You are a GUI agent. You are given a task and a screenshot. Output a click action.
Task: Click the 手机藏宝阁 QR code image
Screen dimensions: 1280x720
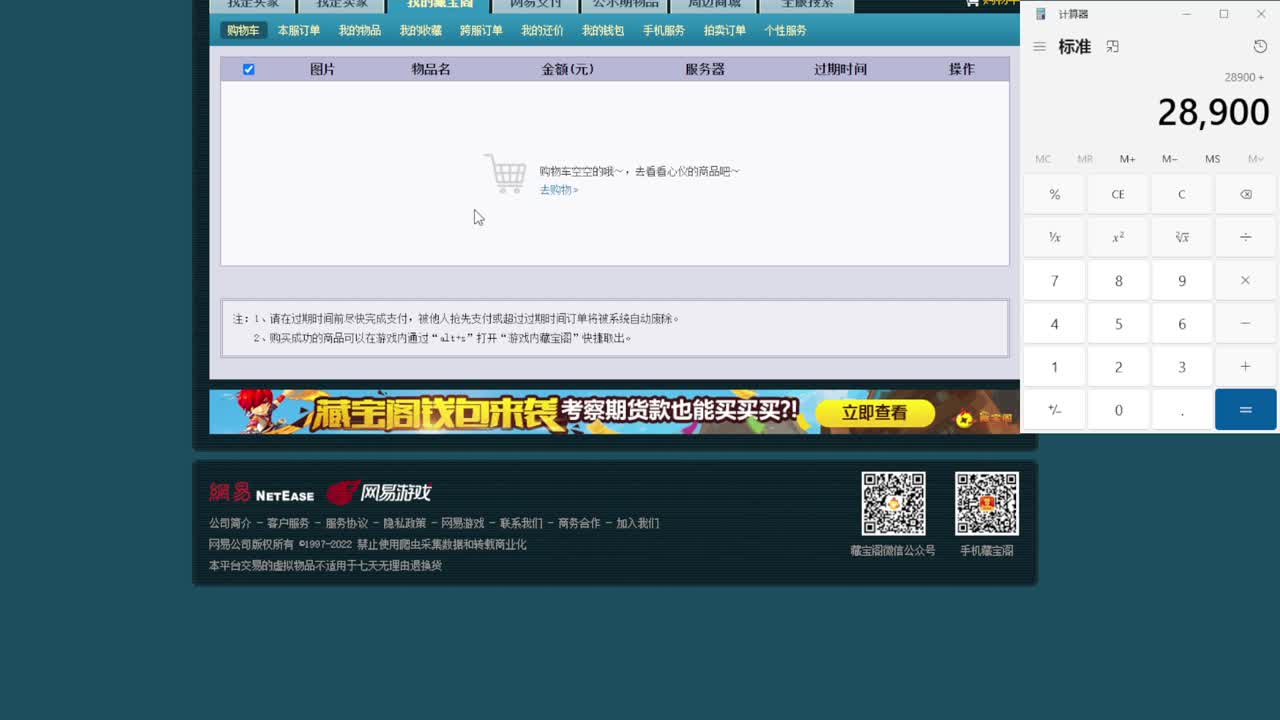[986, 504]
